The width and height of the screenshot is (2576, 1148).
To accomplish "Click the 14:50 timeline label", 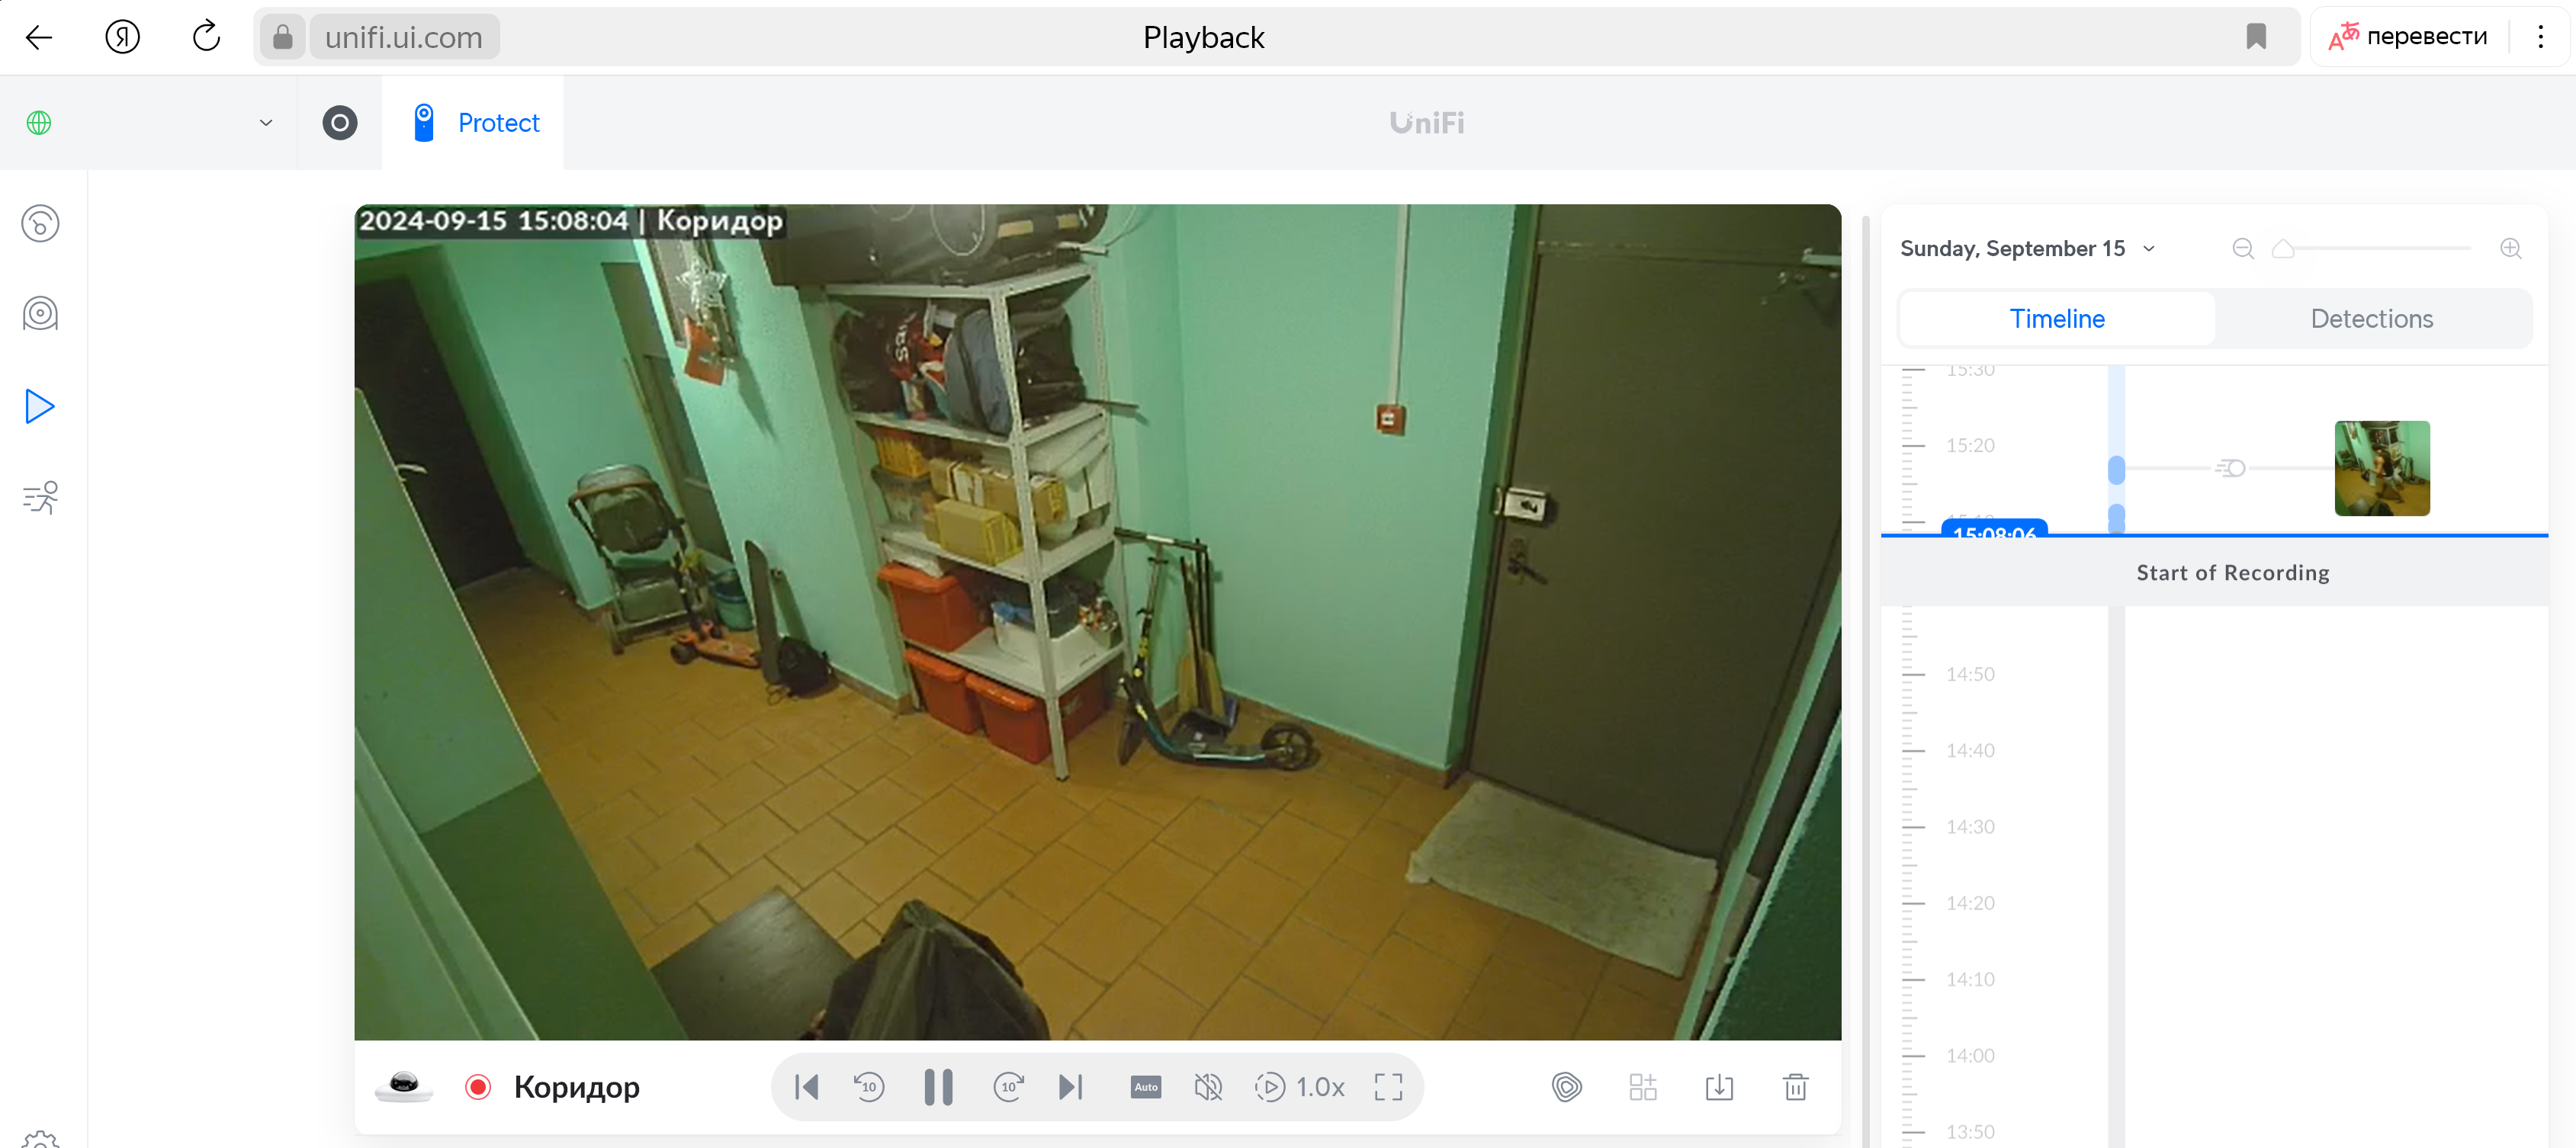I will pyautogui.click(x=1970, y=675).
